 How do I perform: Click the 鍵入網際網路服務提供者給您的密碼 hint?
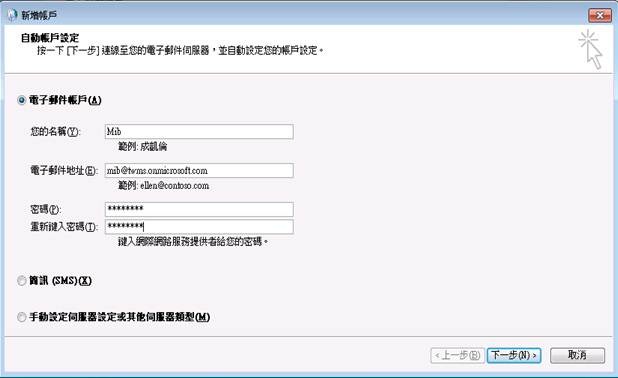193,242
